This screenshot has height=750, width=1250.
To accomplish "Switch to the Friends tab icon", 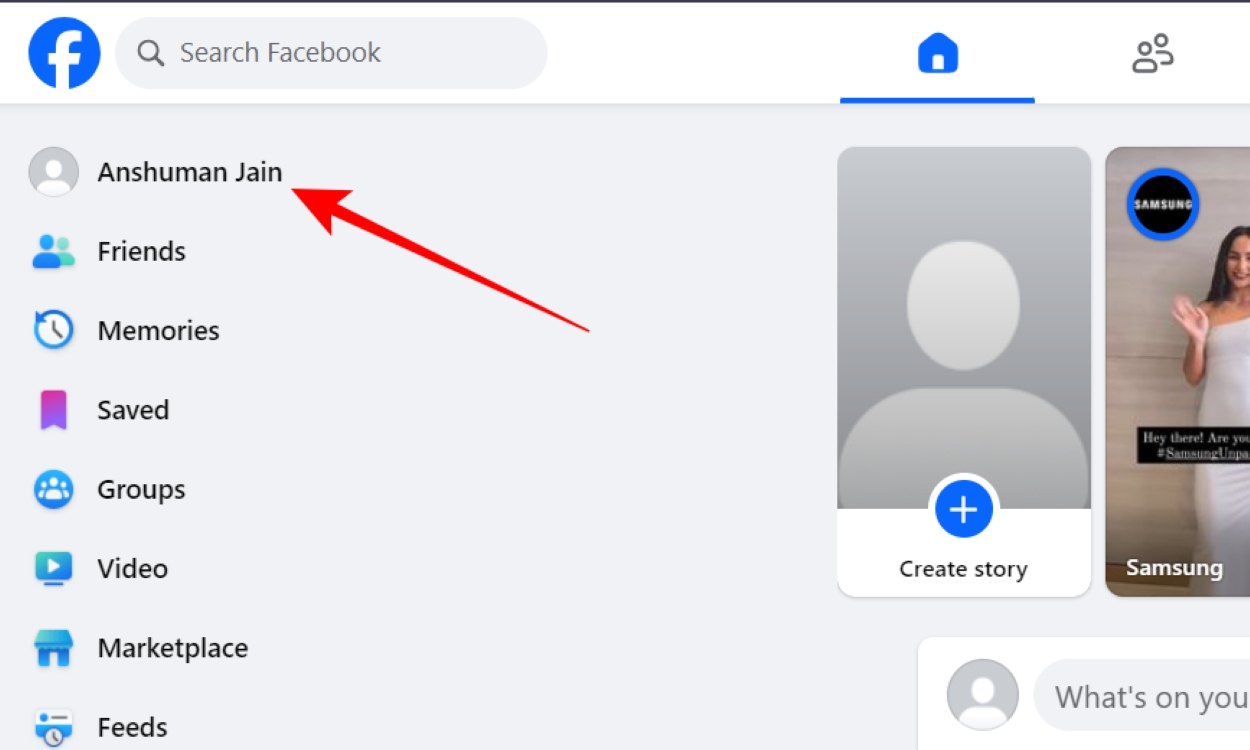I will (x=1152, y=53).
